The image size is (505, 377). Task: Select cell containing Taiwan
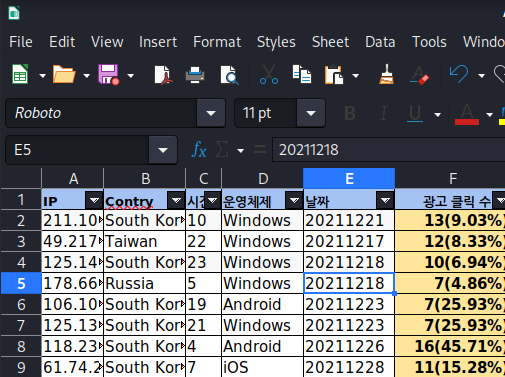click(145, 241)
